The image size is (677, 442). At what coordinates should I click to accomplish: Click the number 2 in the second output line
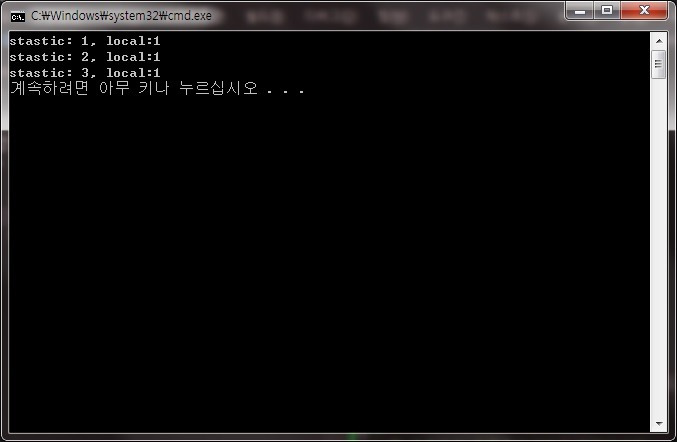click(x=85, y=57)
